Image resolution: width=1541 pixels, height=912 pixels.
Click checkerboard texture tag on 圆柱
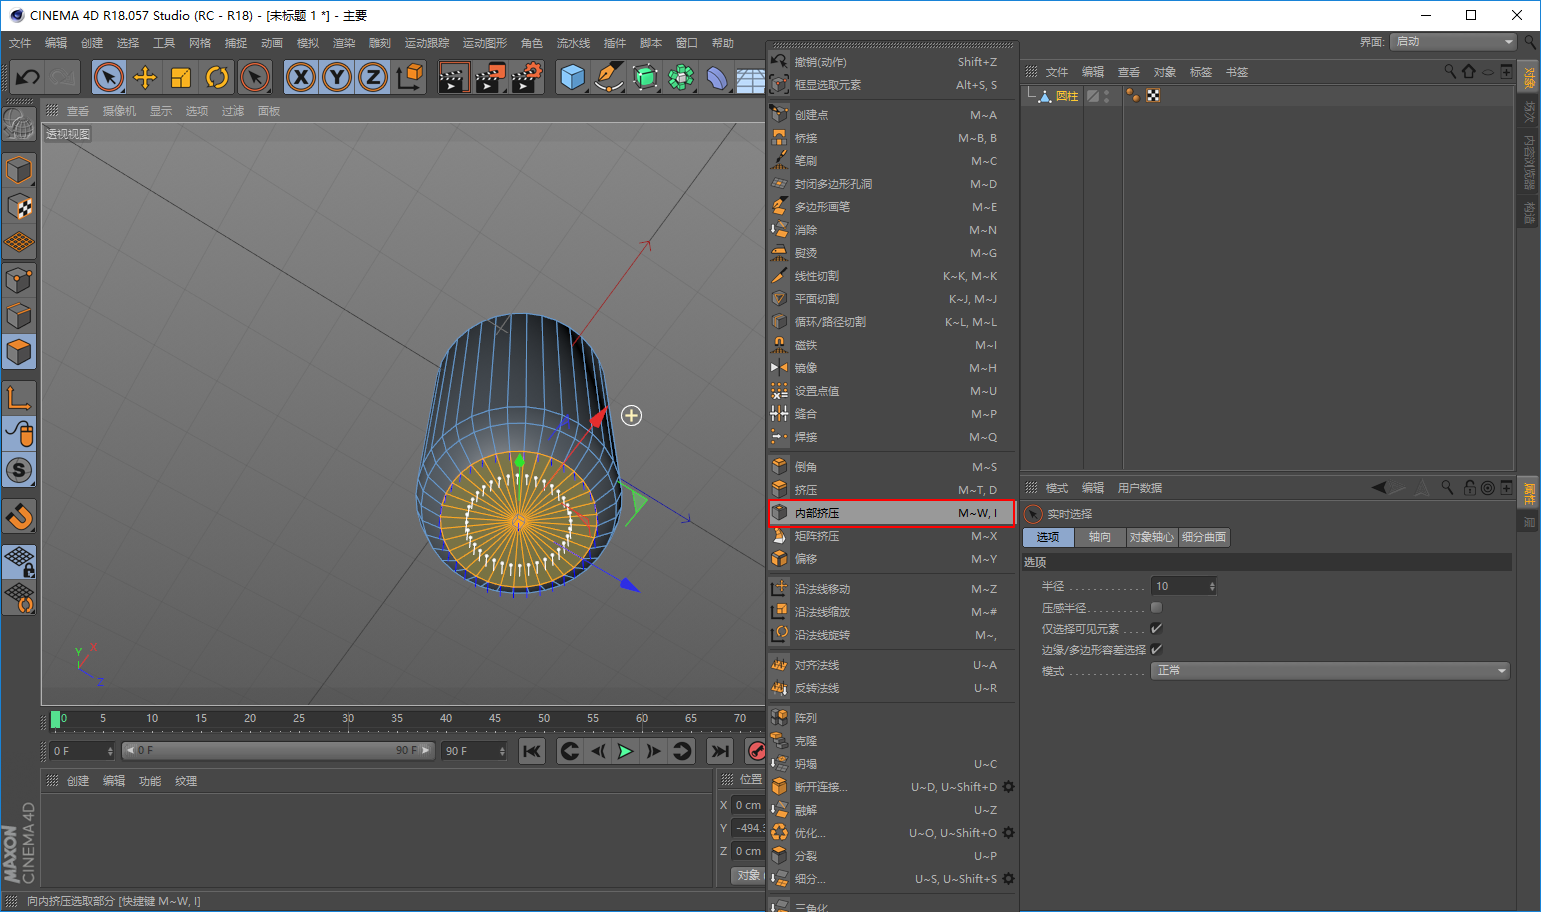[1153, 96]
